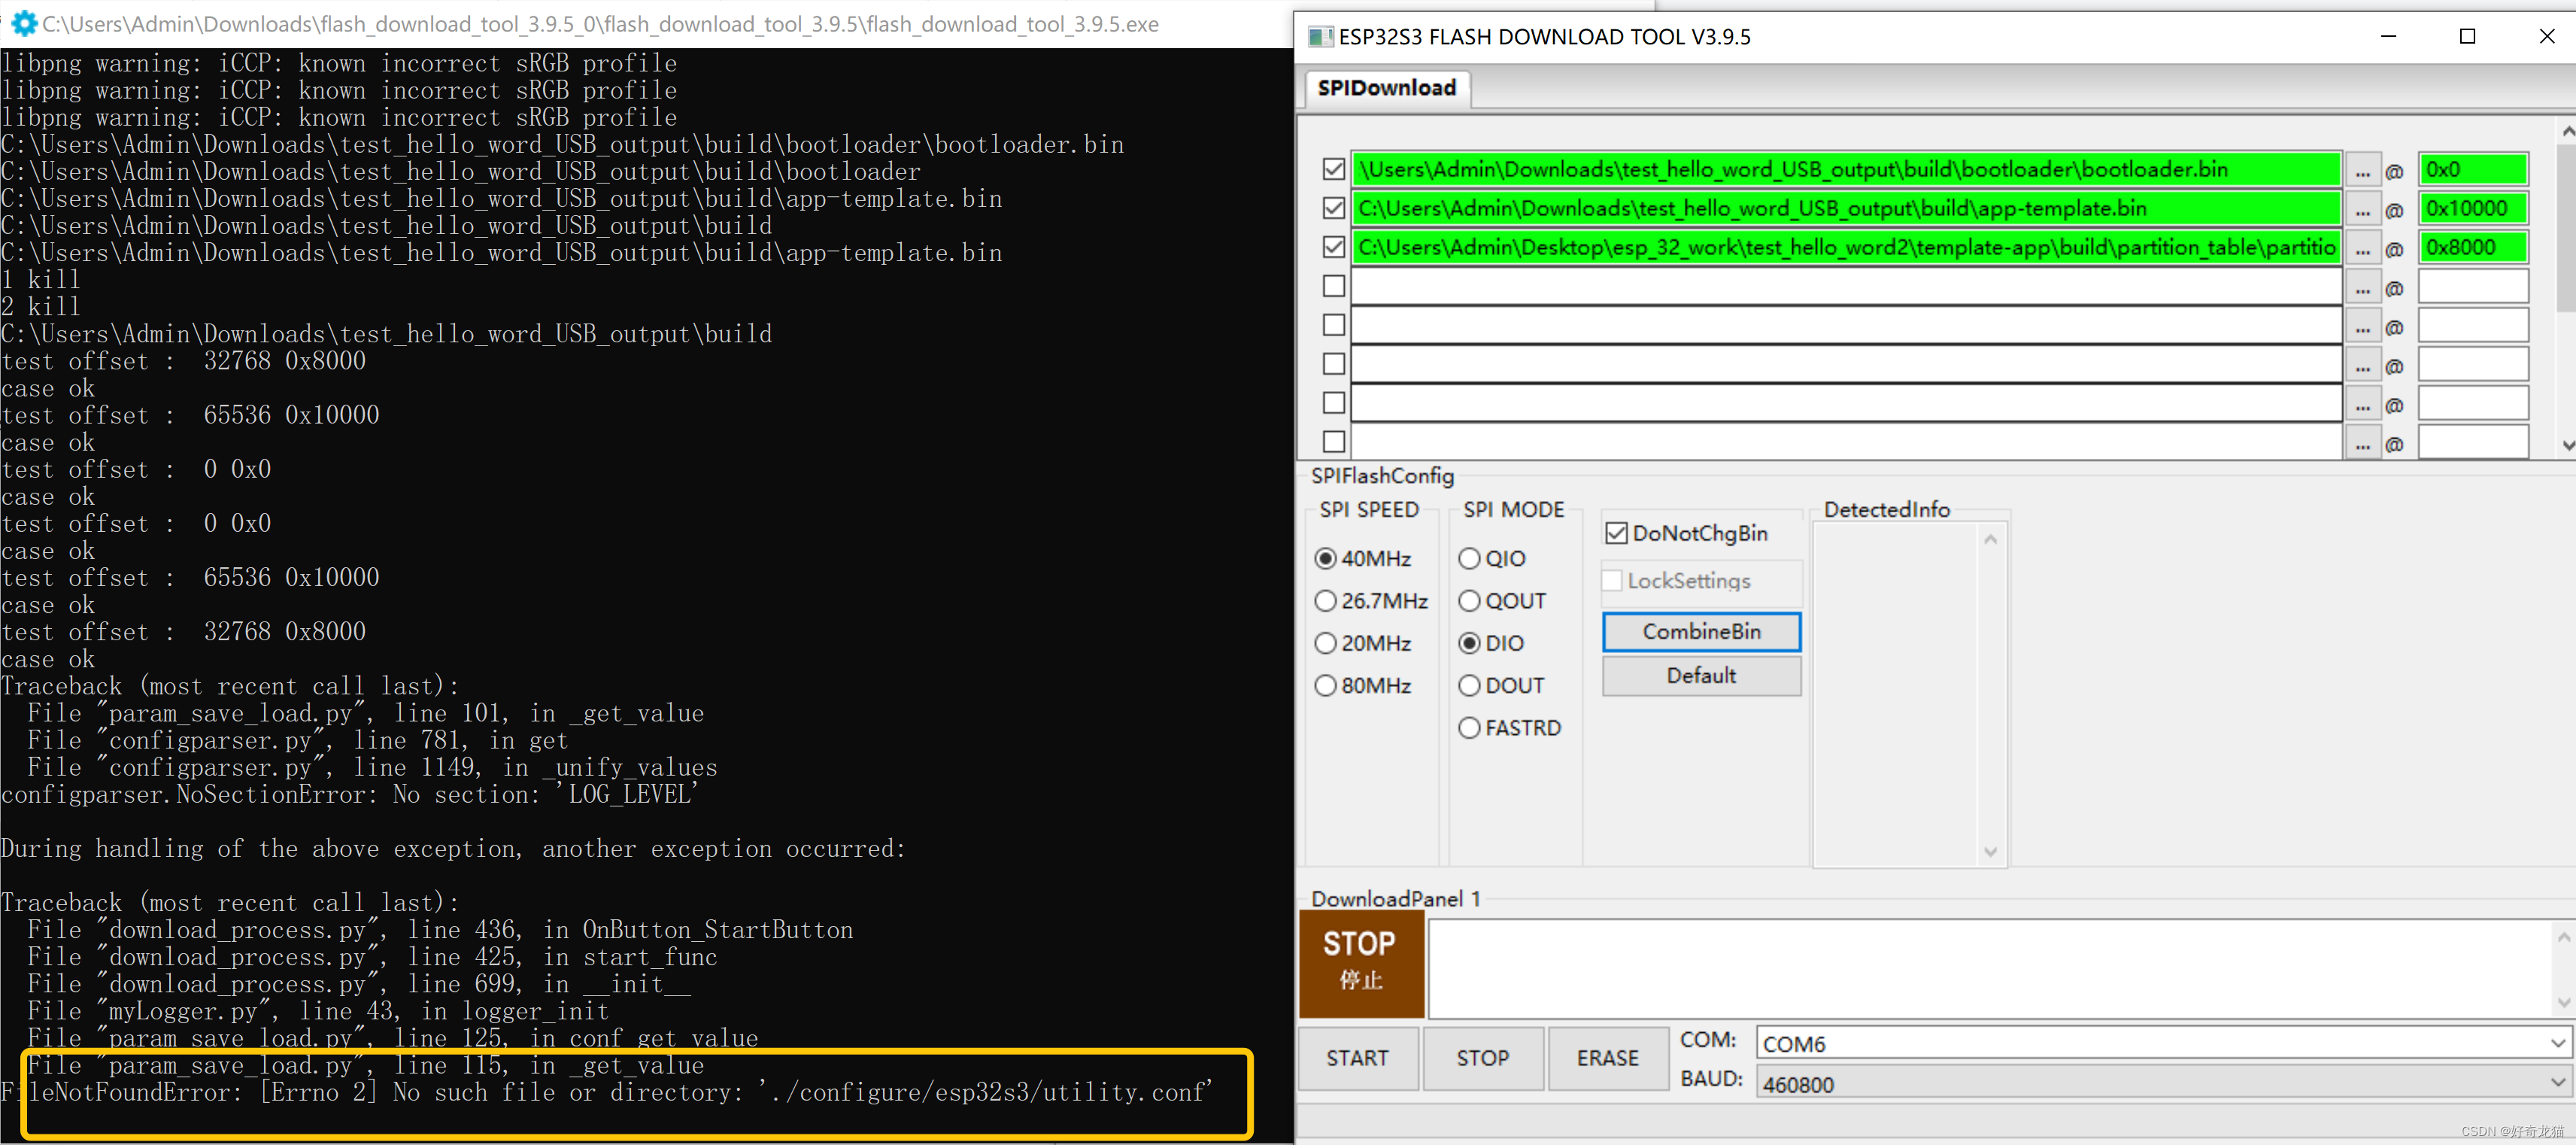Click the 0x8000 address field

2472,248
